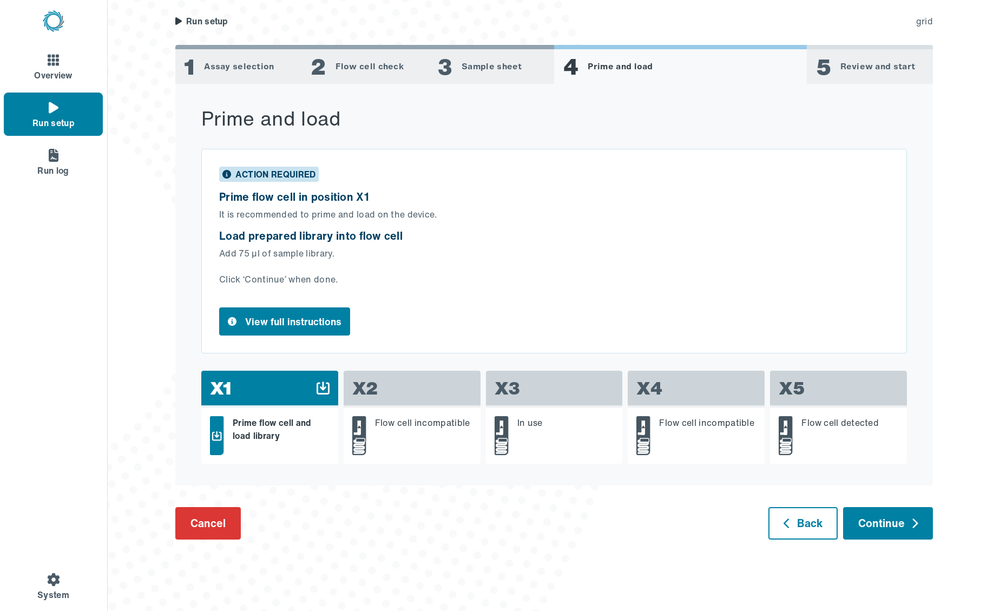This screenshot has height=611, width=1000.
Task: Click the X3 flow cell icon
Action: pos(501,436)
